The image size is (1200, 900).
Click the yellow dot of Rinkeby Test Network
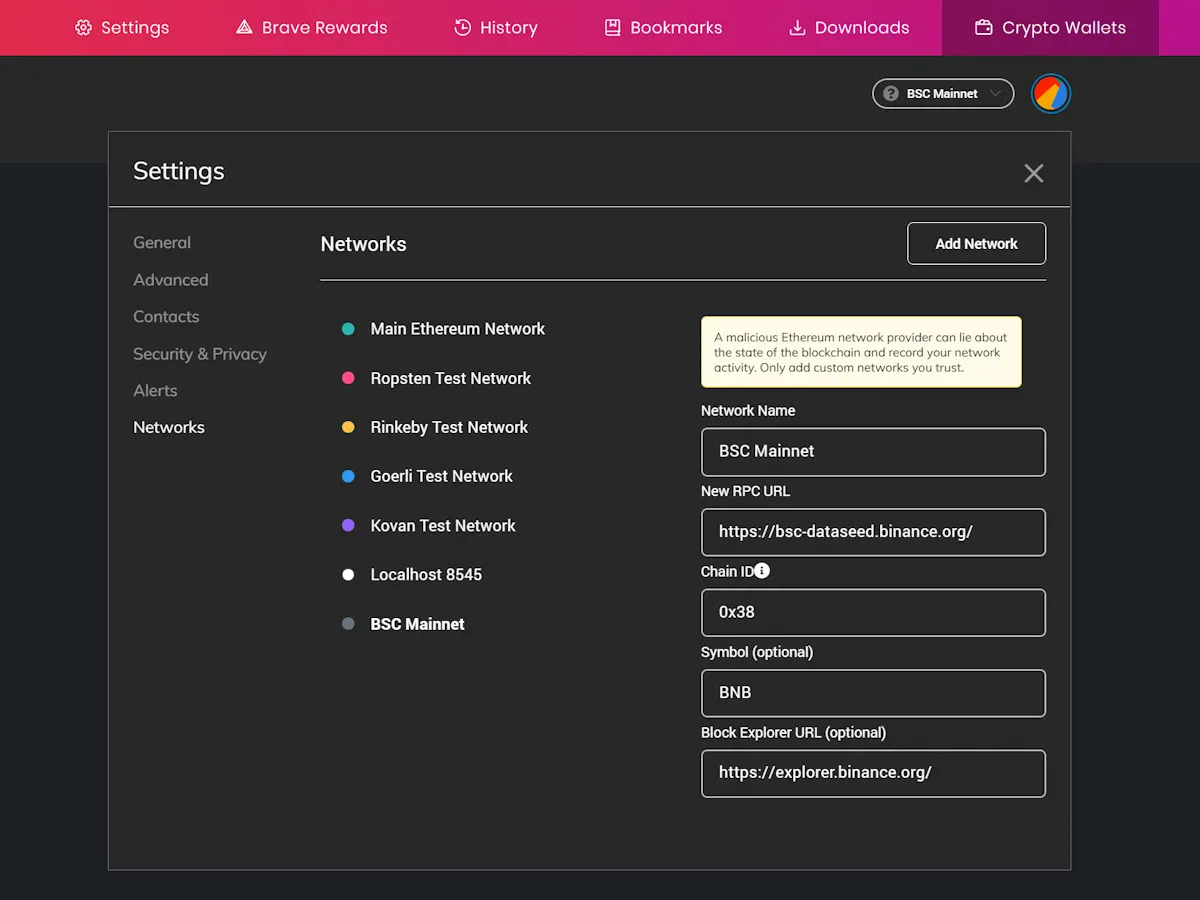348,427
